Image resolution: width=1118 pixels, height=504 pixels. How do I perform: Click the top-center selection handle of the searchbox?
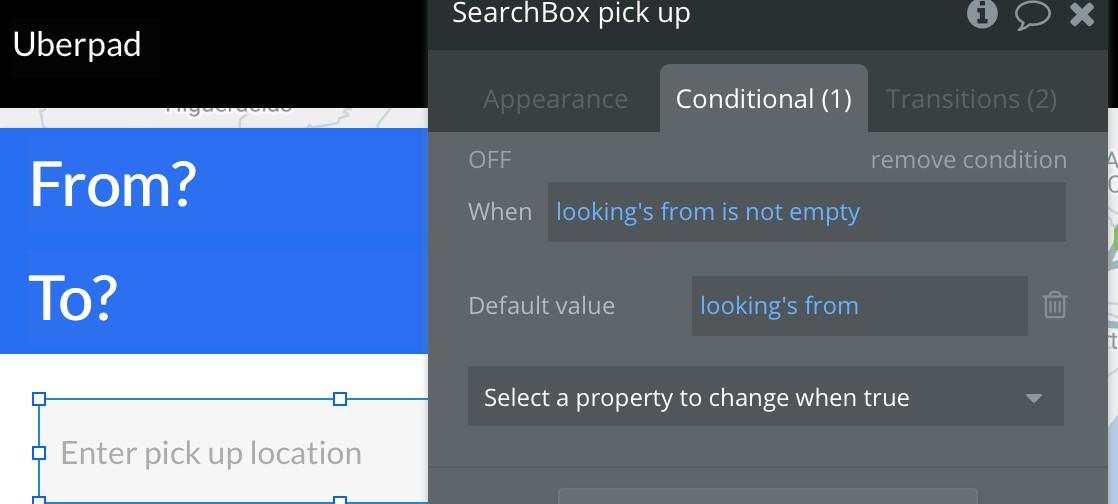point(340,398)
